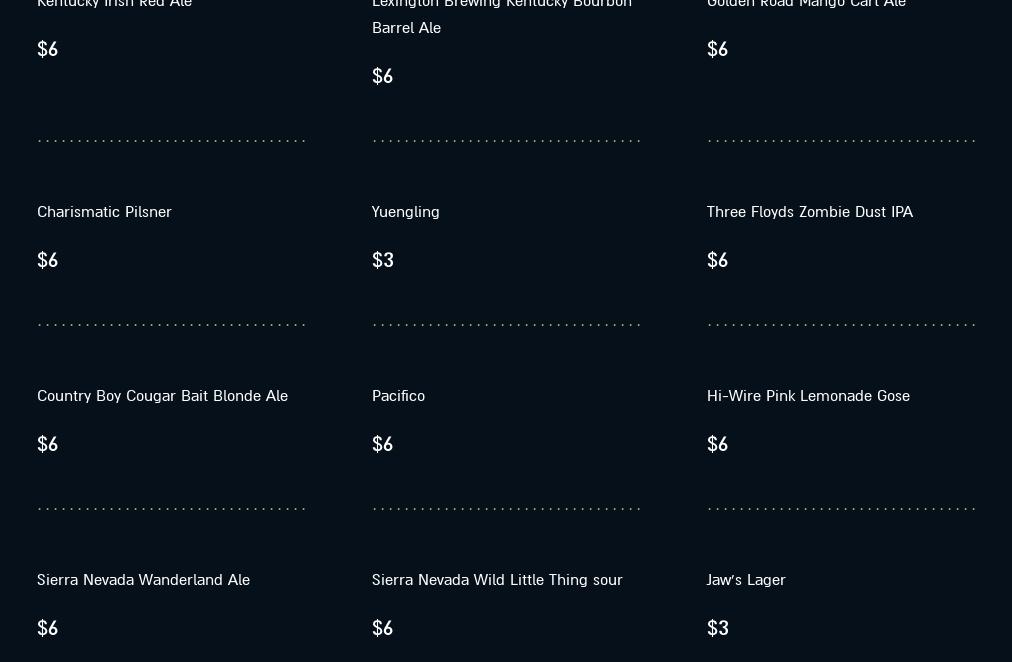Click the $6 price under Pacifico
Screen dimensions: 1012x662
[383, 444]
